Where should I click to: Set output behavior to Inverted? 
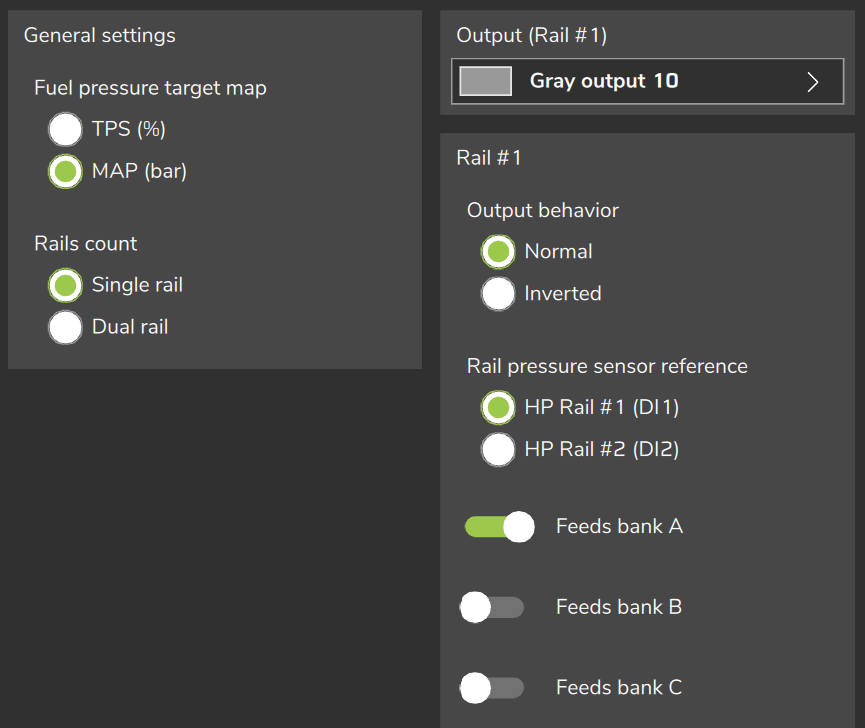[498, 294]
